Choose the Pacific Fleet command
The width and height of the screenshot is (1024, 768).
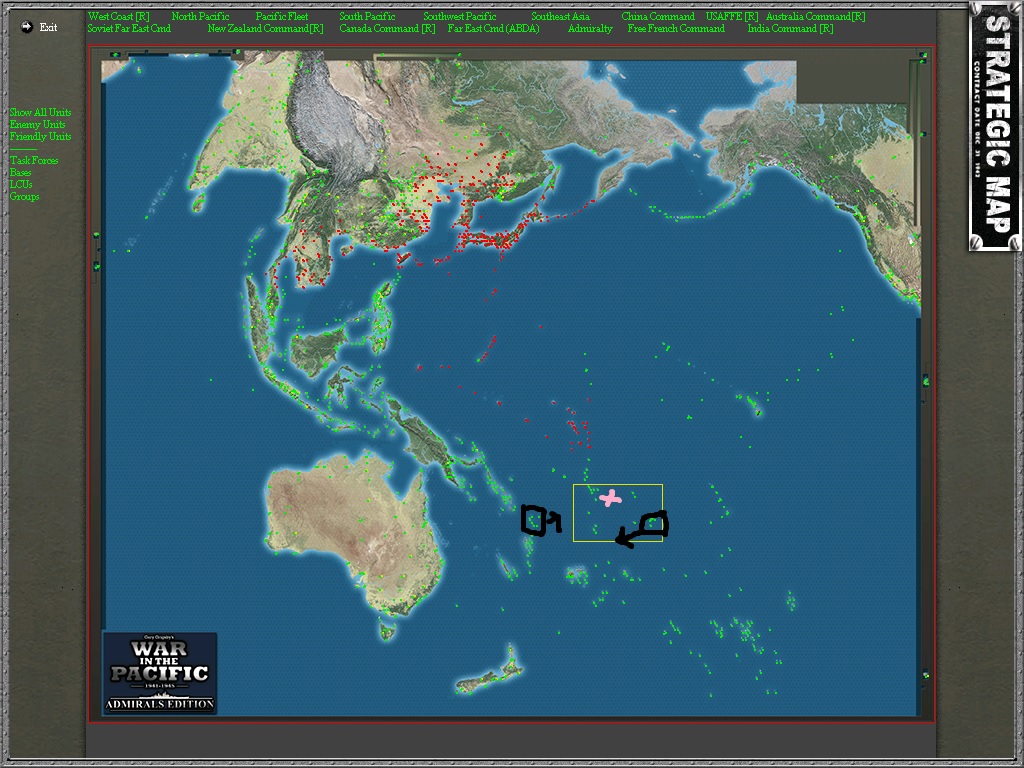tap(282, 16)
